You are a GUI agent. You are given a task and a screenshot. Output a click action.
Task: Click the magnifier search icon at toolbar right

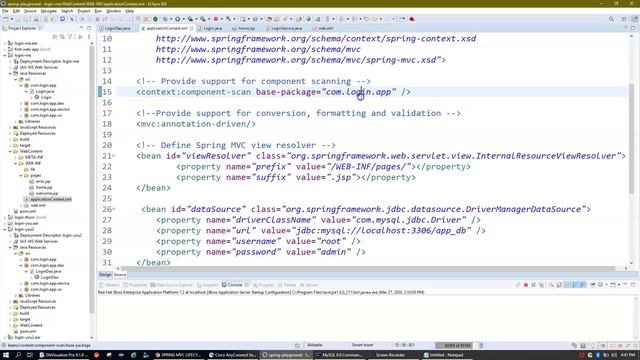tap(611, 19)
